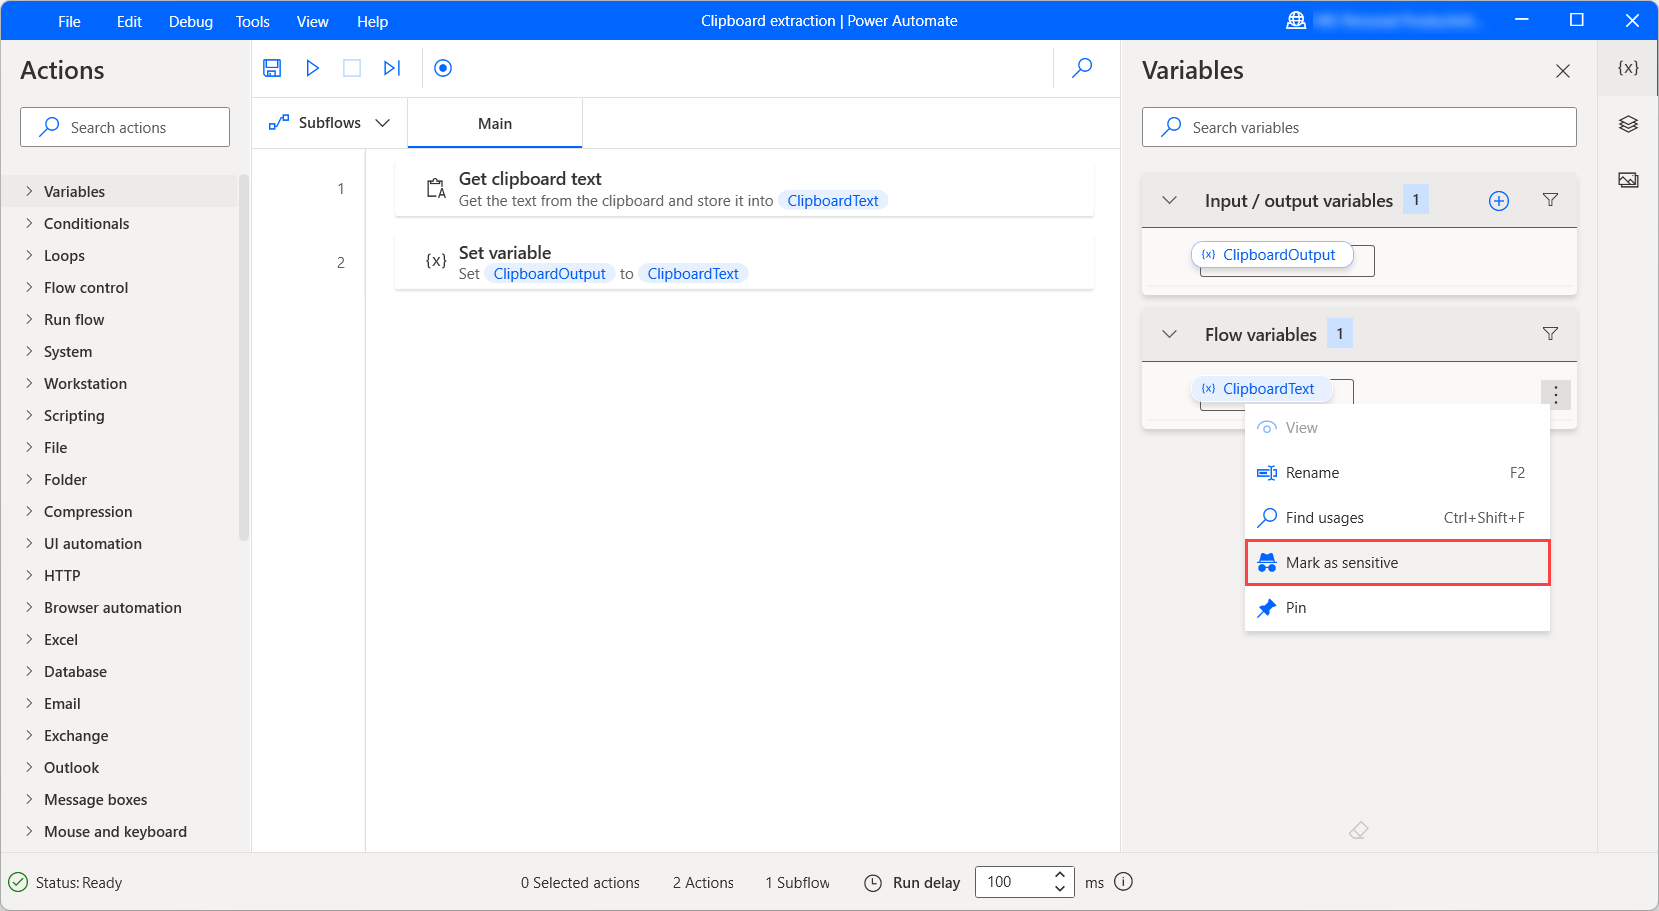The height and width of the screenshot is (911, 1659).
Task: Run the flow with the play icon
Action: click(312, 68)
